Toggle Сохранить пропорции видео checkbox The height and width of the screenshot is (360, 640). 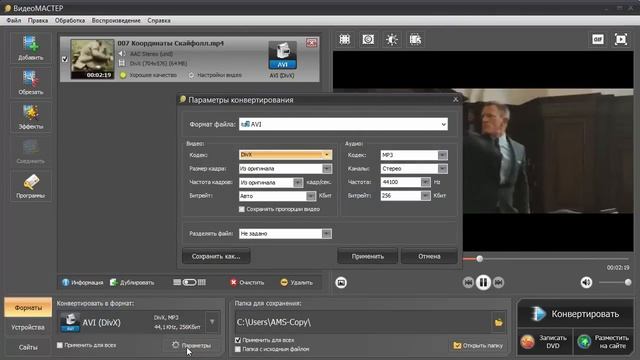[242, 209]
